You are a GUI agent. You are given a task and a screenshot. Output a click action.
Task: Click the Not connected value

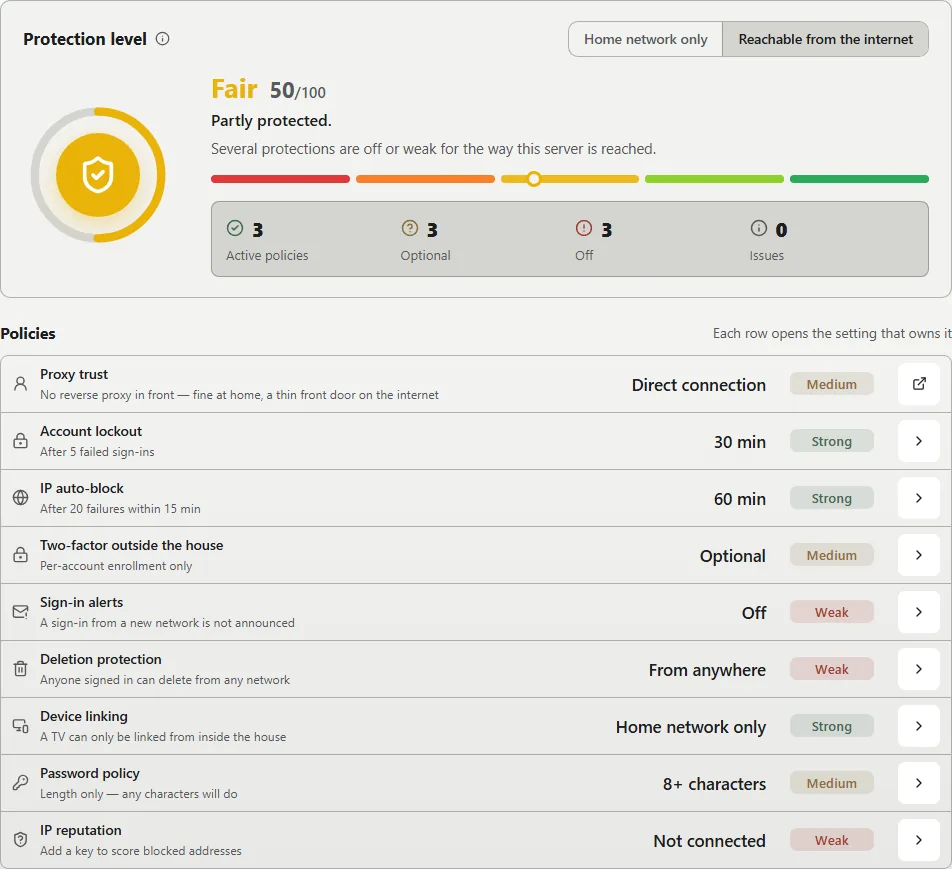(x=709, y=841)
